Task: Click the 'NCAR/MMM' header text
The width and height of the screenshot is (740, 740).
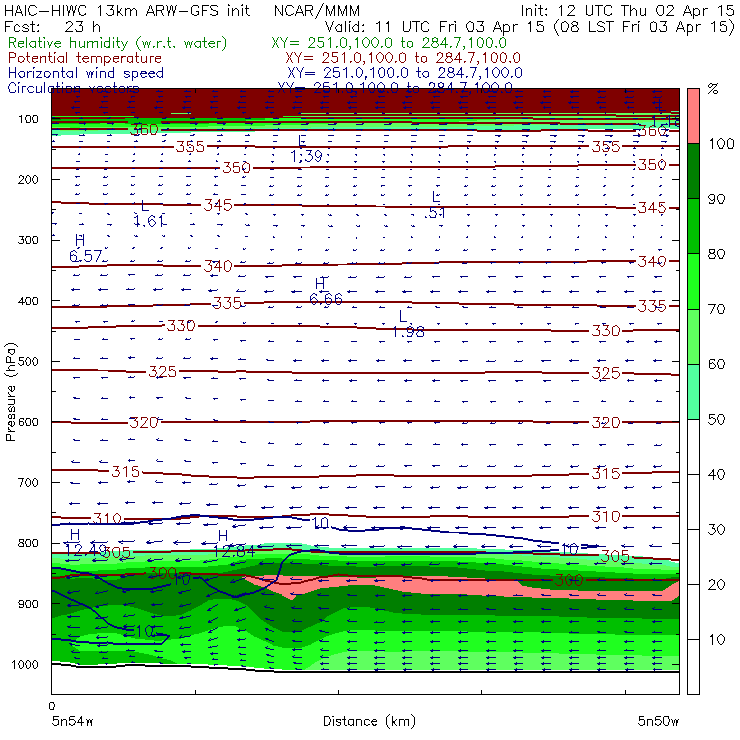Action: click(317, 11)
